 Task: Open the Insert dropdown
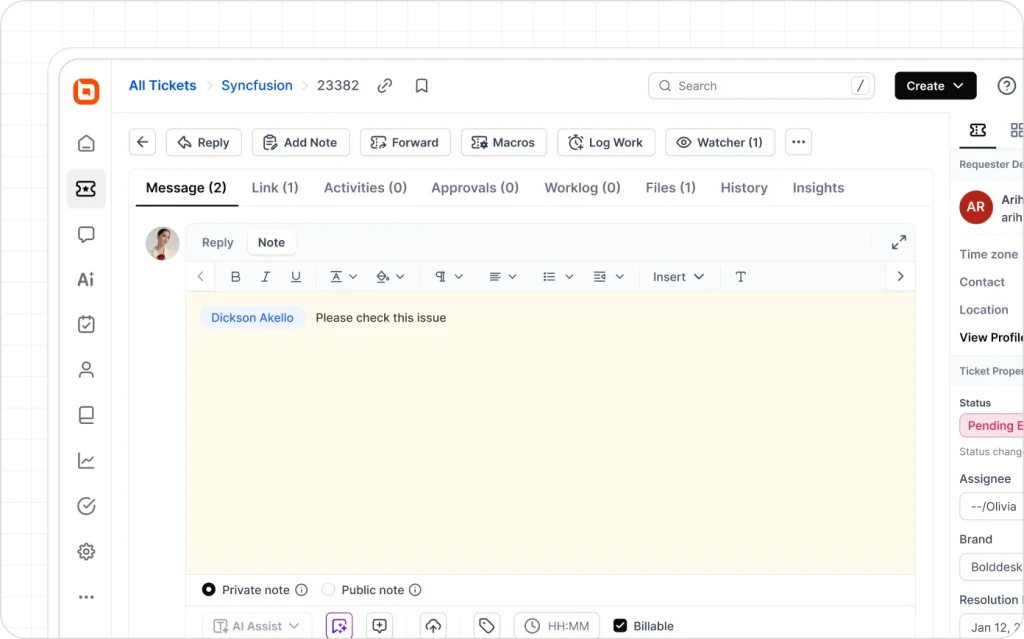678,277
